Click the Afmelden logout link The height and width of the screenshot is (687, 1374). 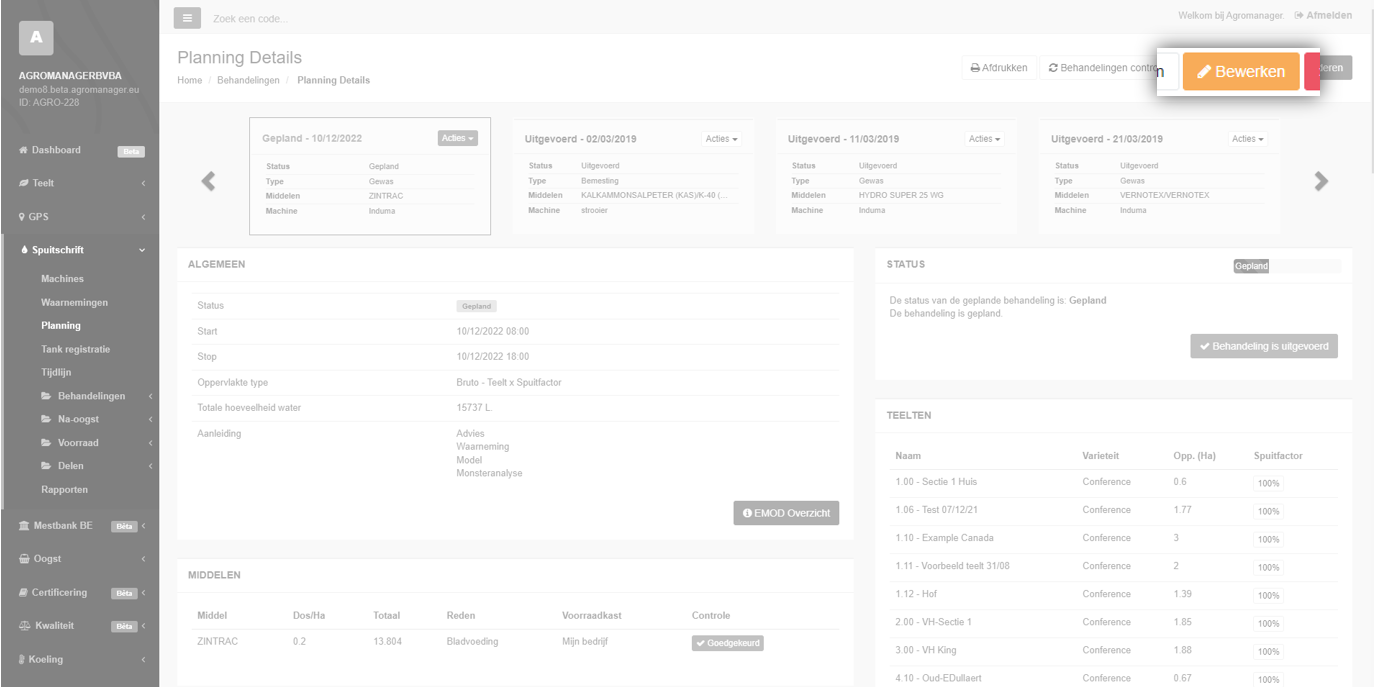1323,16
